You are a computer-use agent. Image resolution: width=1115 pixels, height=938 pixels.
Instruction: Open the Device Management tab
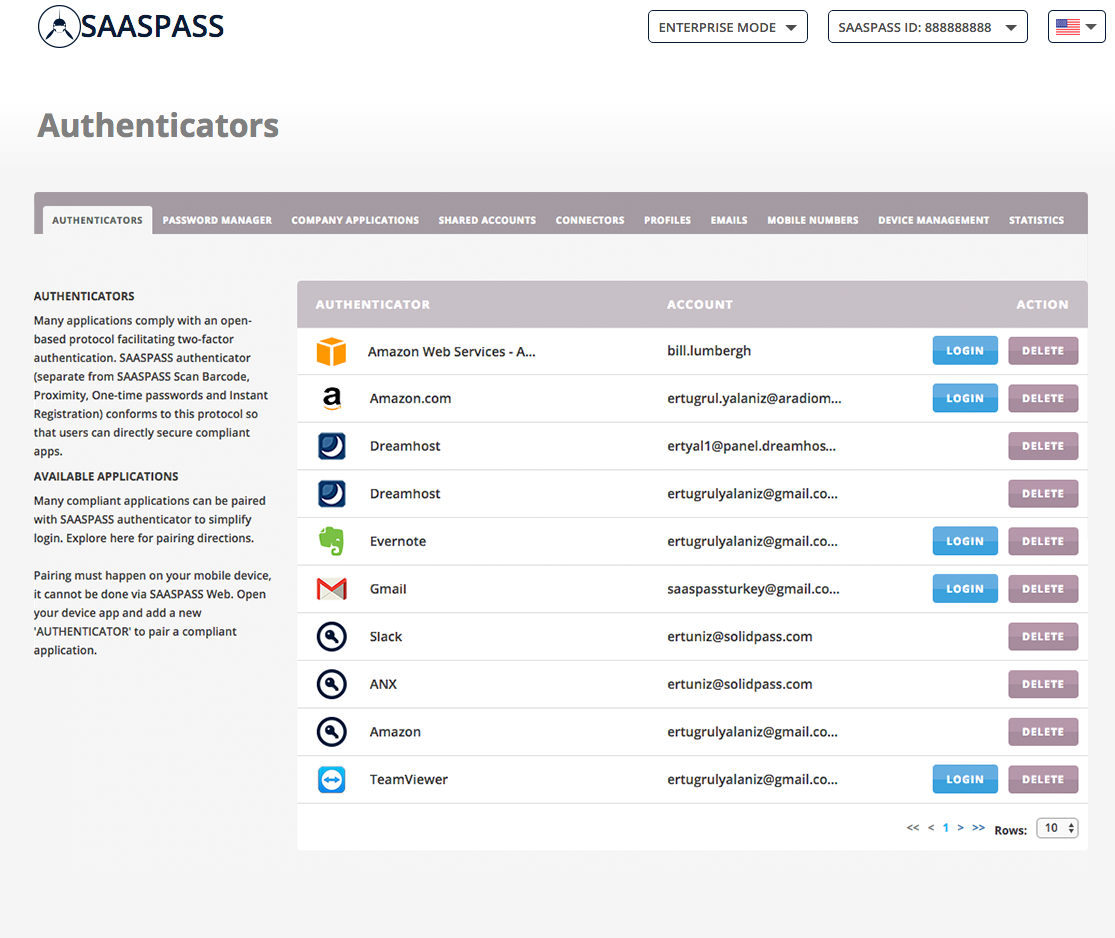pyautogui.click(x=933, y=220)
